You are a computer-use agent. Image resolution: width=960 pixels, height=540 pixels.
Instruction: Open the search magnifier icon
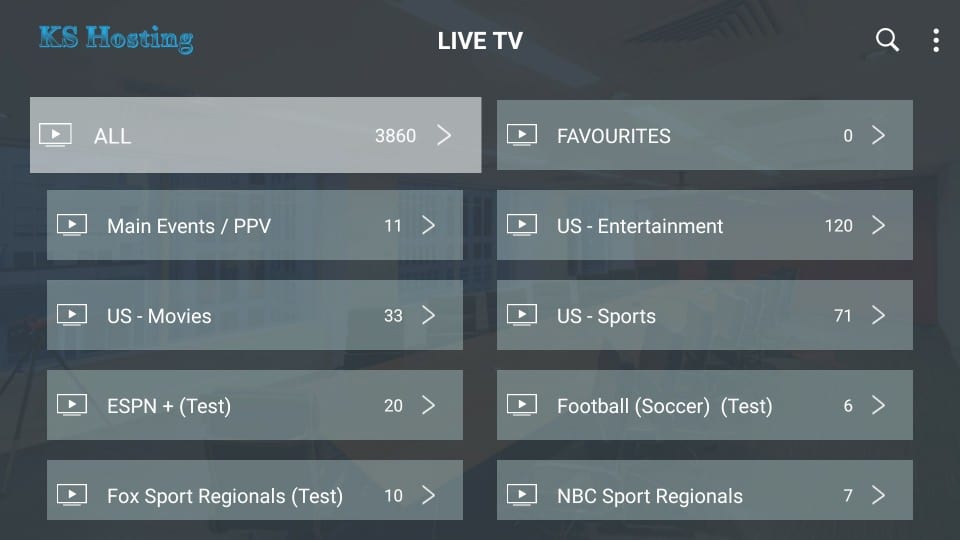[887, 40]
